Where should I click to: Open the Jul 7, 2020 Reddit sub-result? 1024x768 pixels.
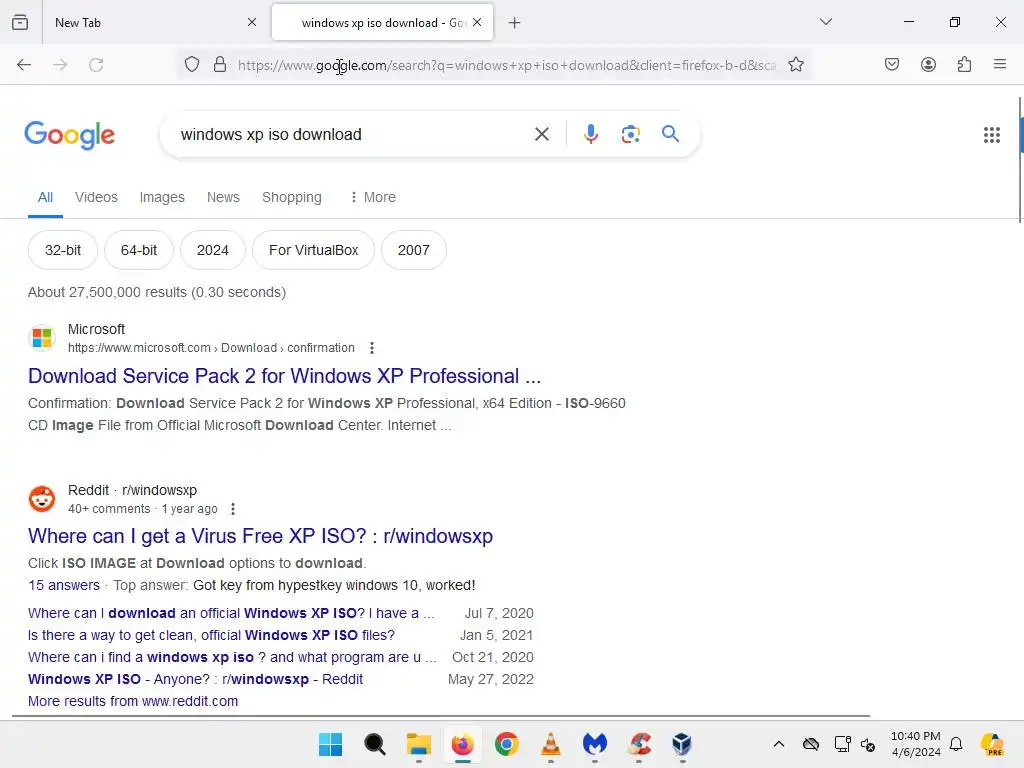[x=231, y=613]
